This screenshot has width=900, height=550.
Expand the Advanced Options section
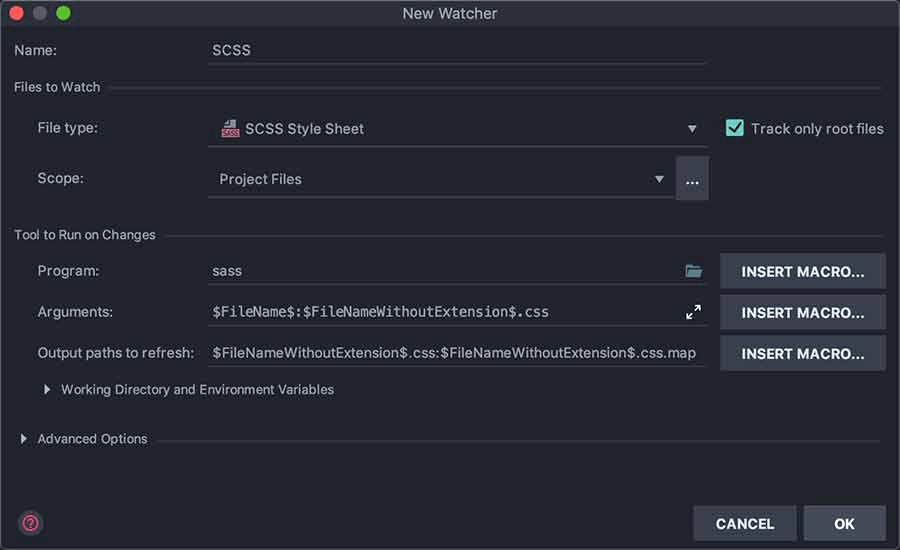click(23, 439)
